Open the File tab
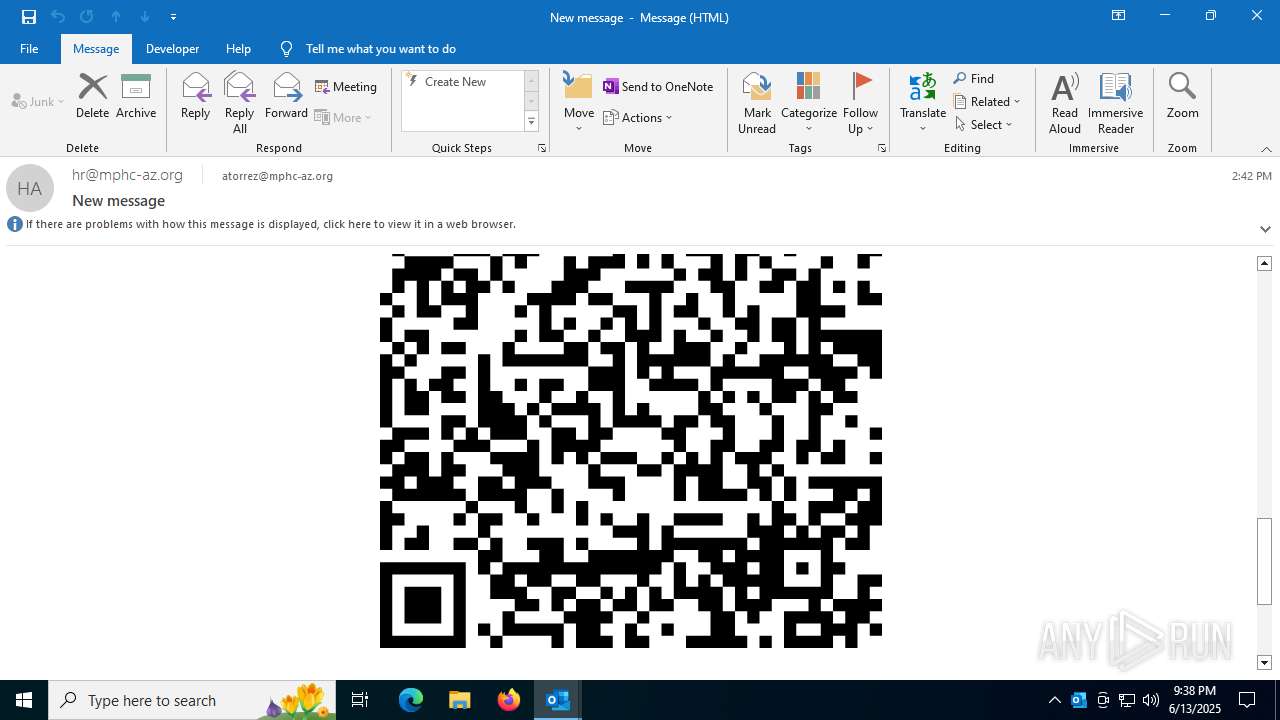This screenshot has height=720, width=1280. pyautogui.click(x=29, y=48)
